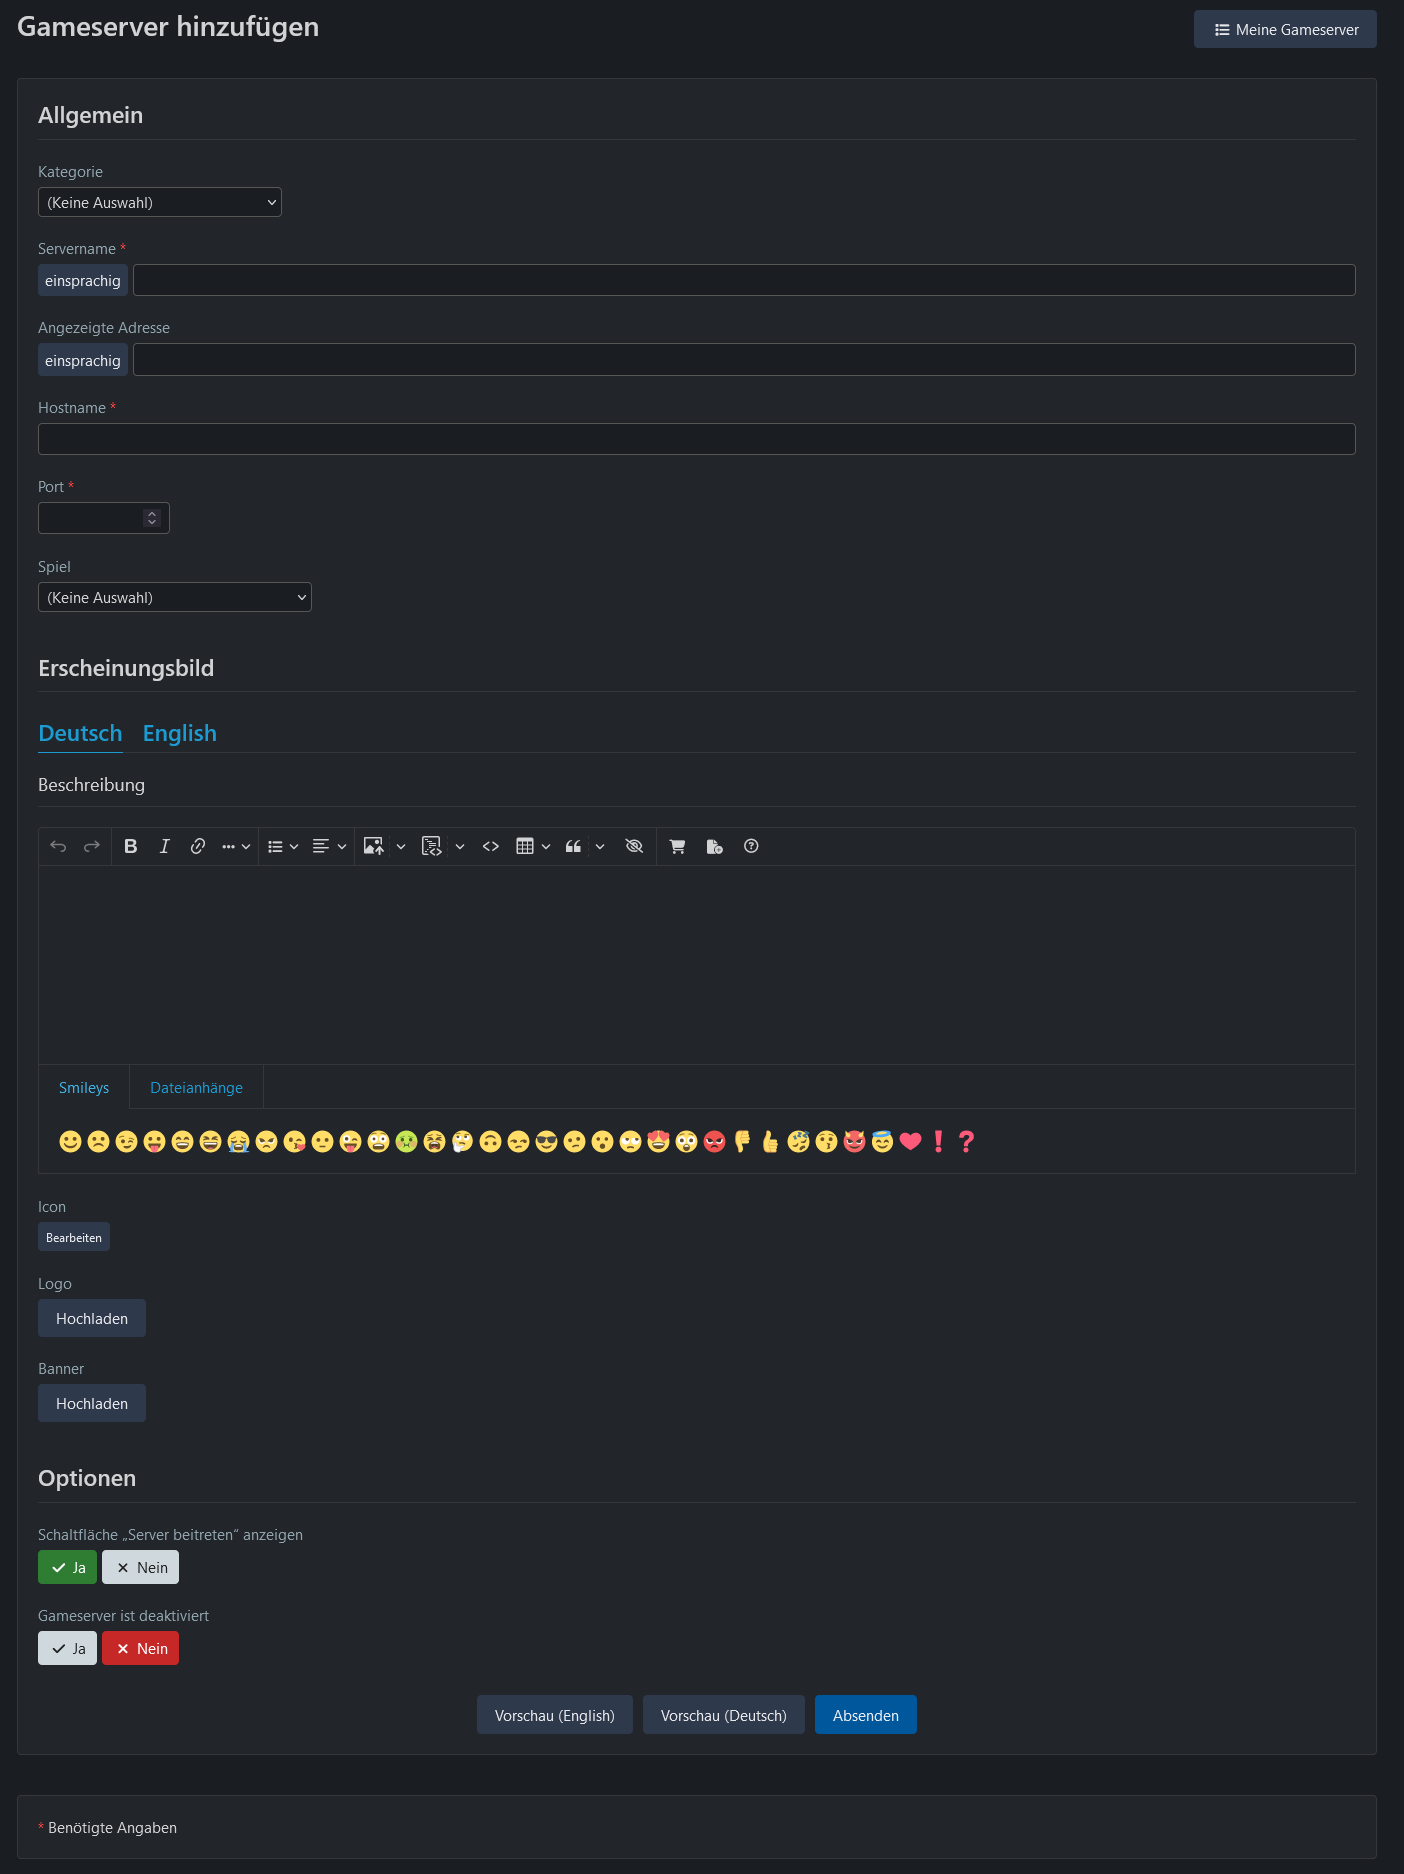Click the inline code icon
This screenshot has height=1874, width=1404.
(x=490, y=846)
